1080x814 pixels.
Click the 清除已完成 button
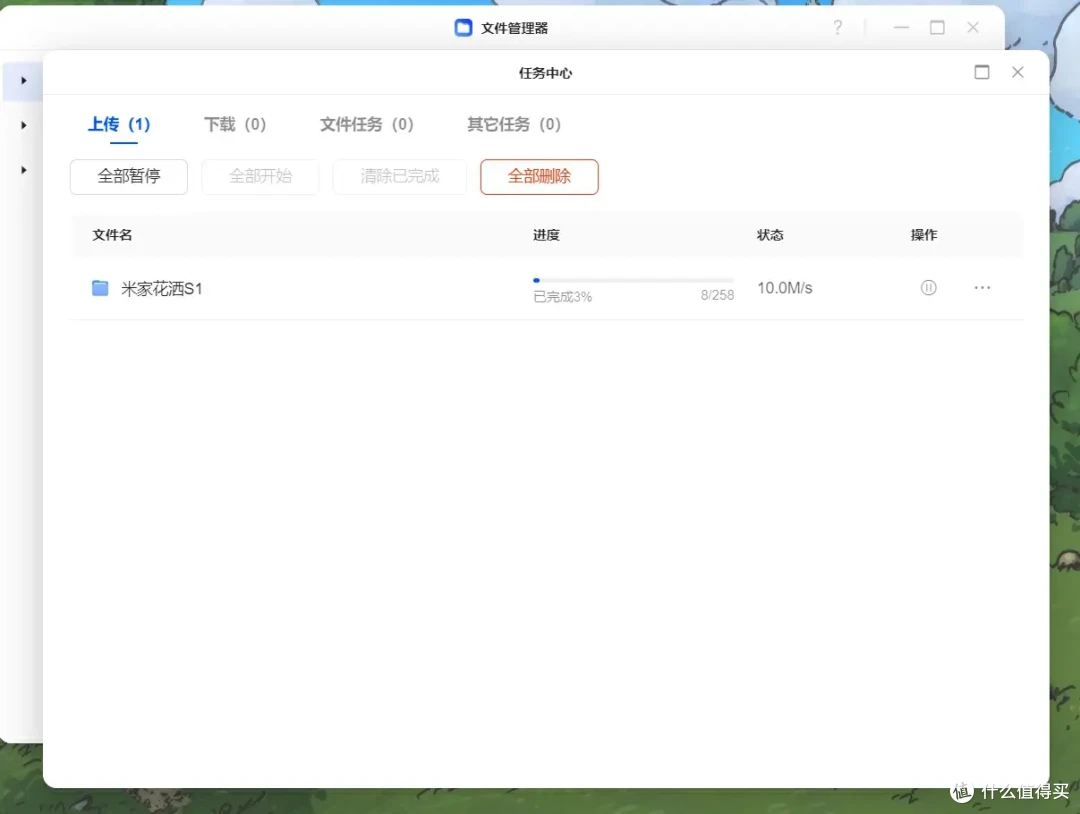[399, 177]
